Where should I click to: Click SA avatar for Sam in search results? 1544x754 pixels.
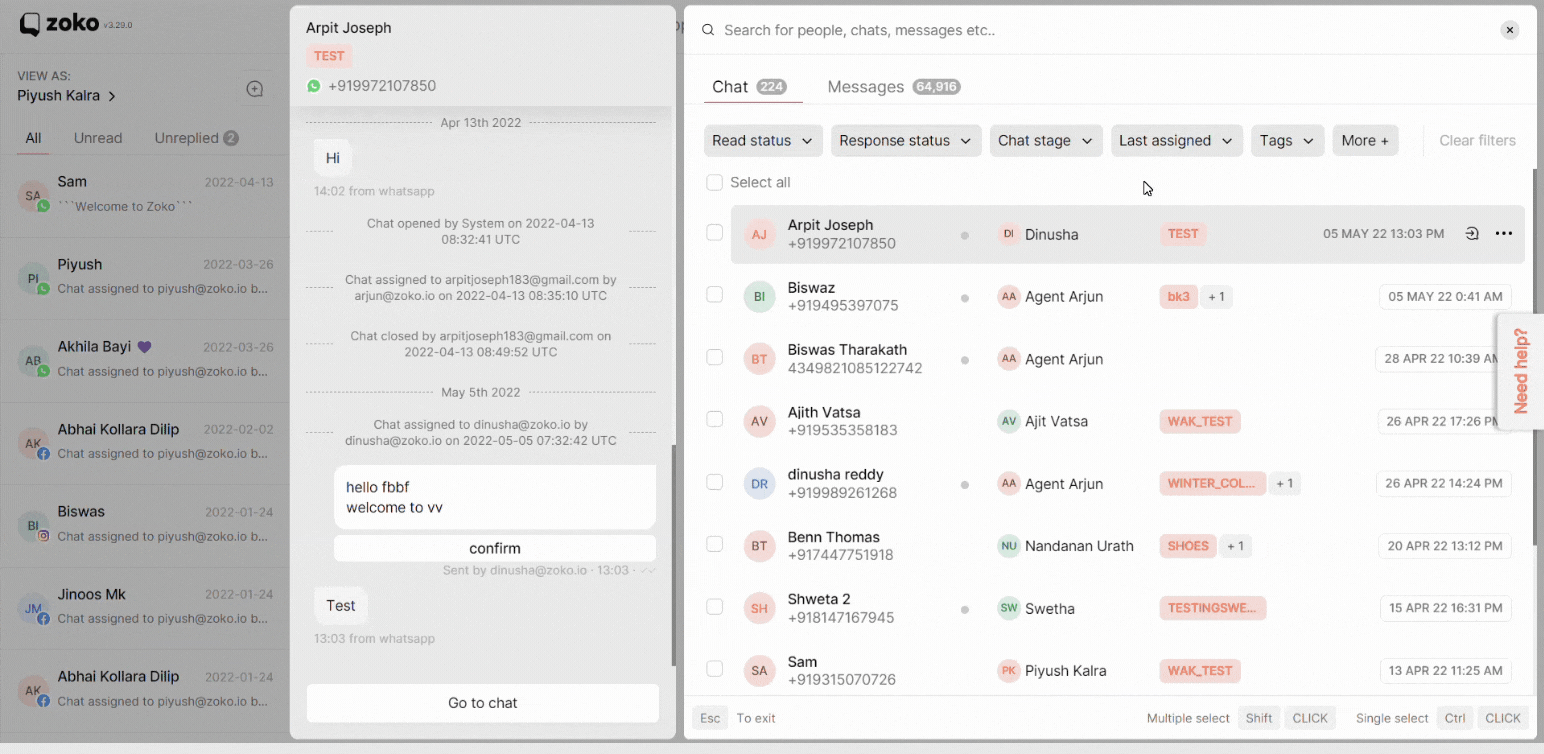tap(759, 671)
